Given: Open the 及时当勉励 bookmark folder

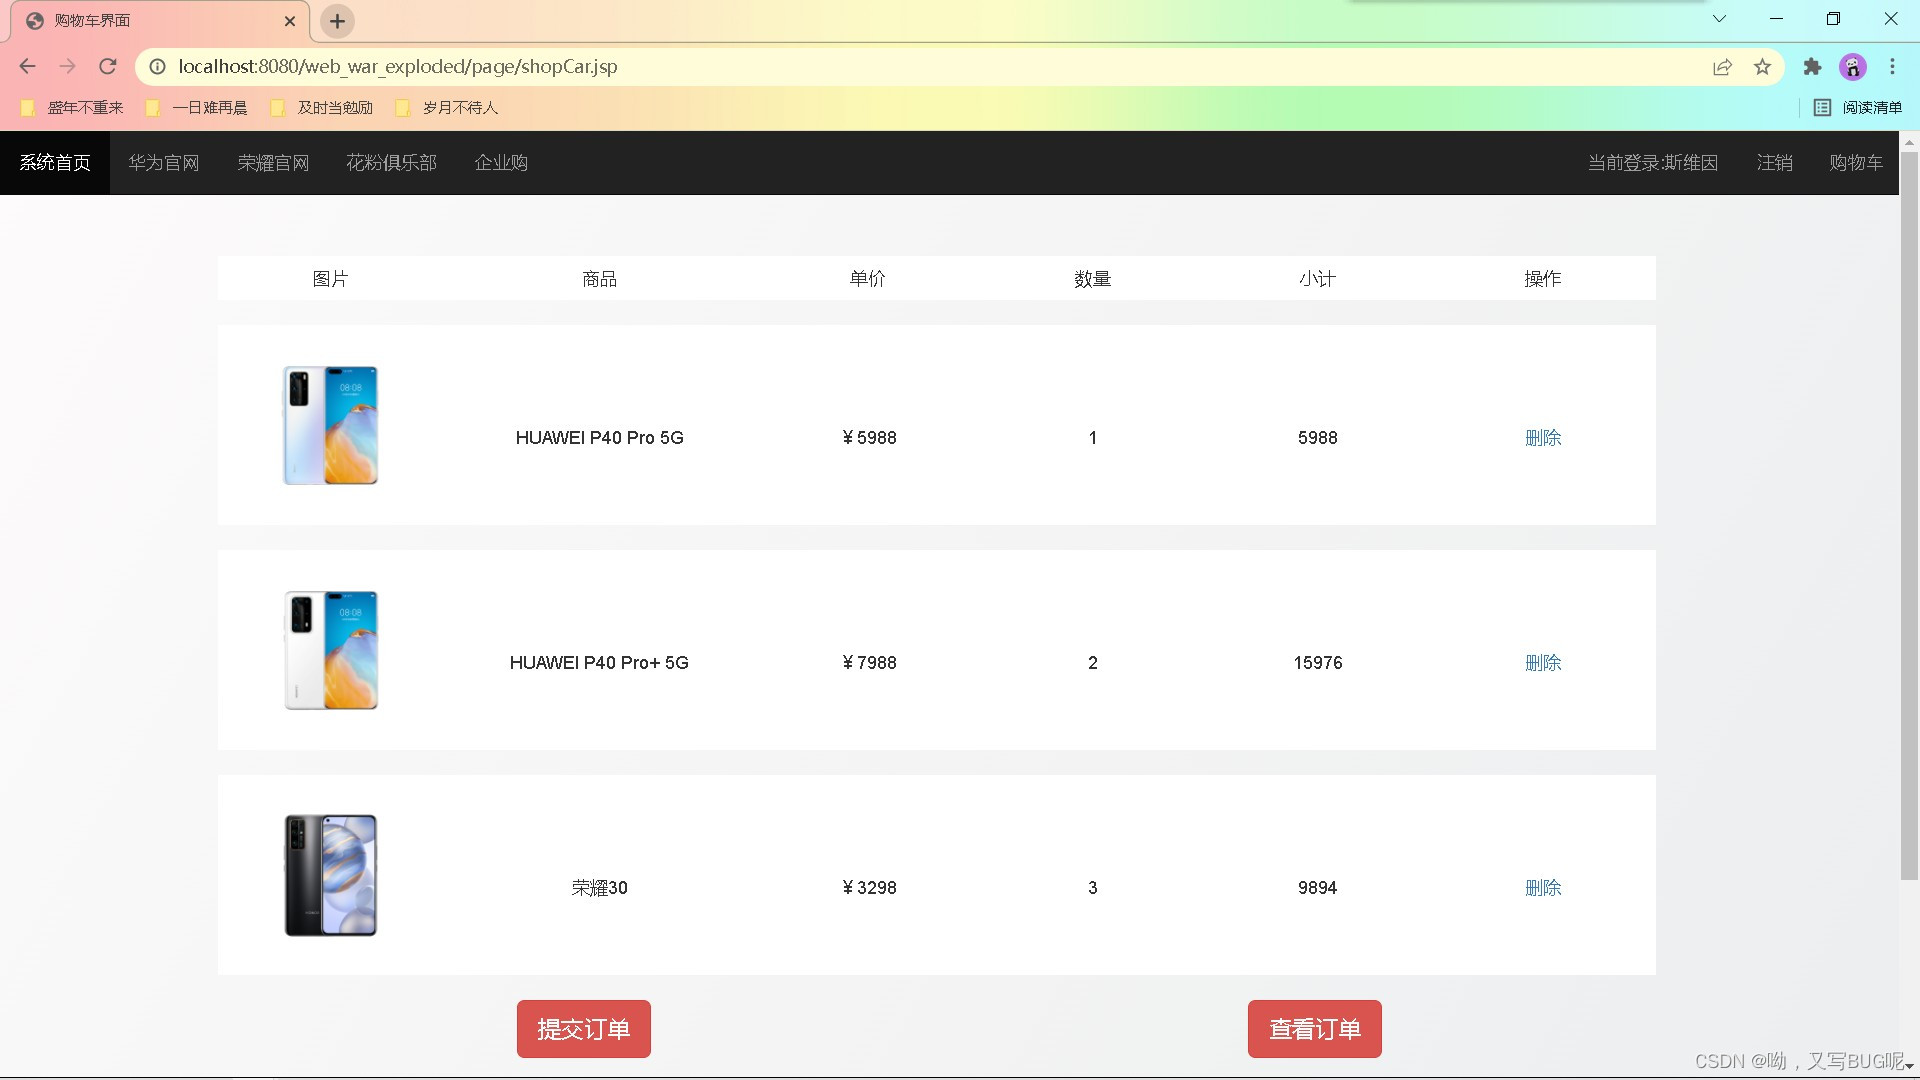Looking at the screenshot, I should [322, 108].
